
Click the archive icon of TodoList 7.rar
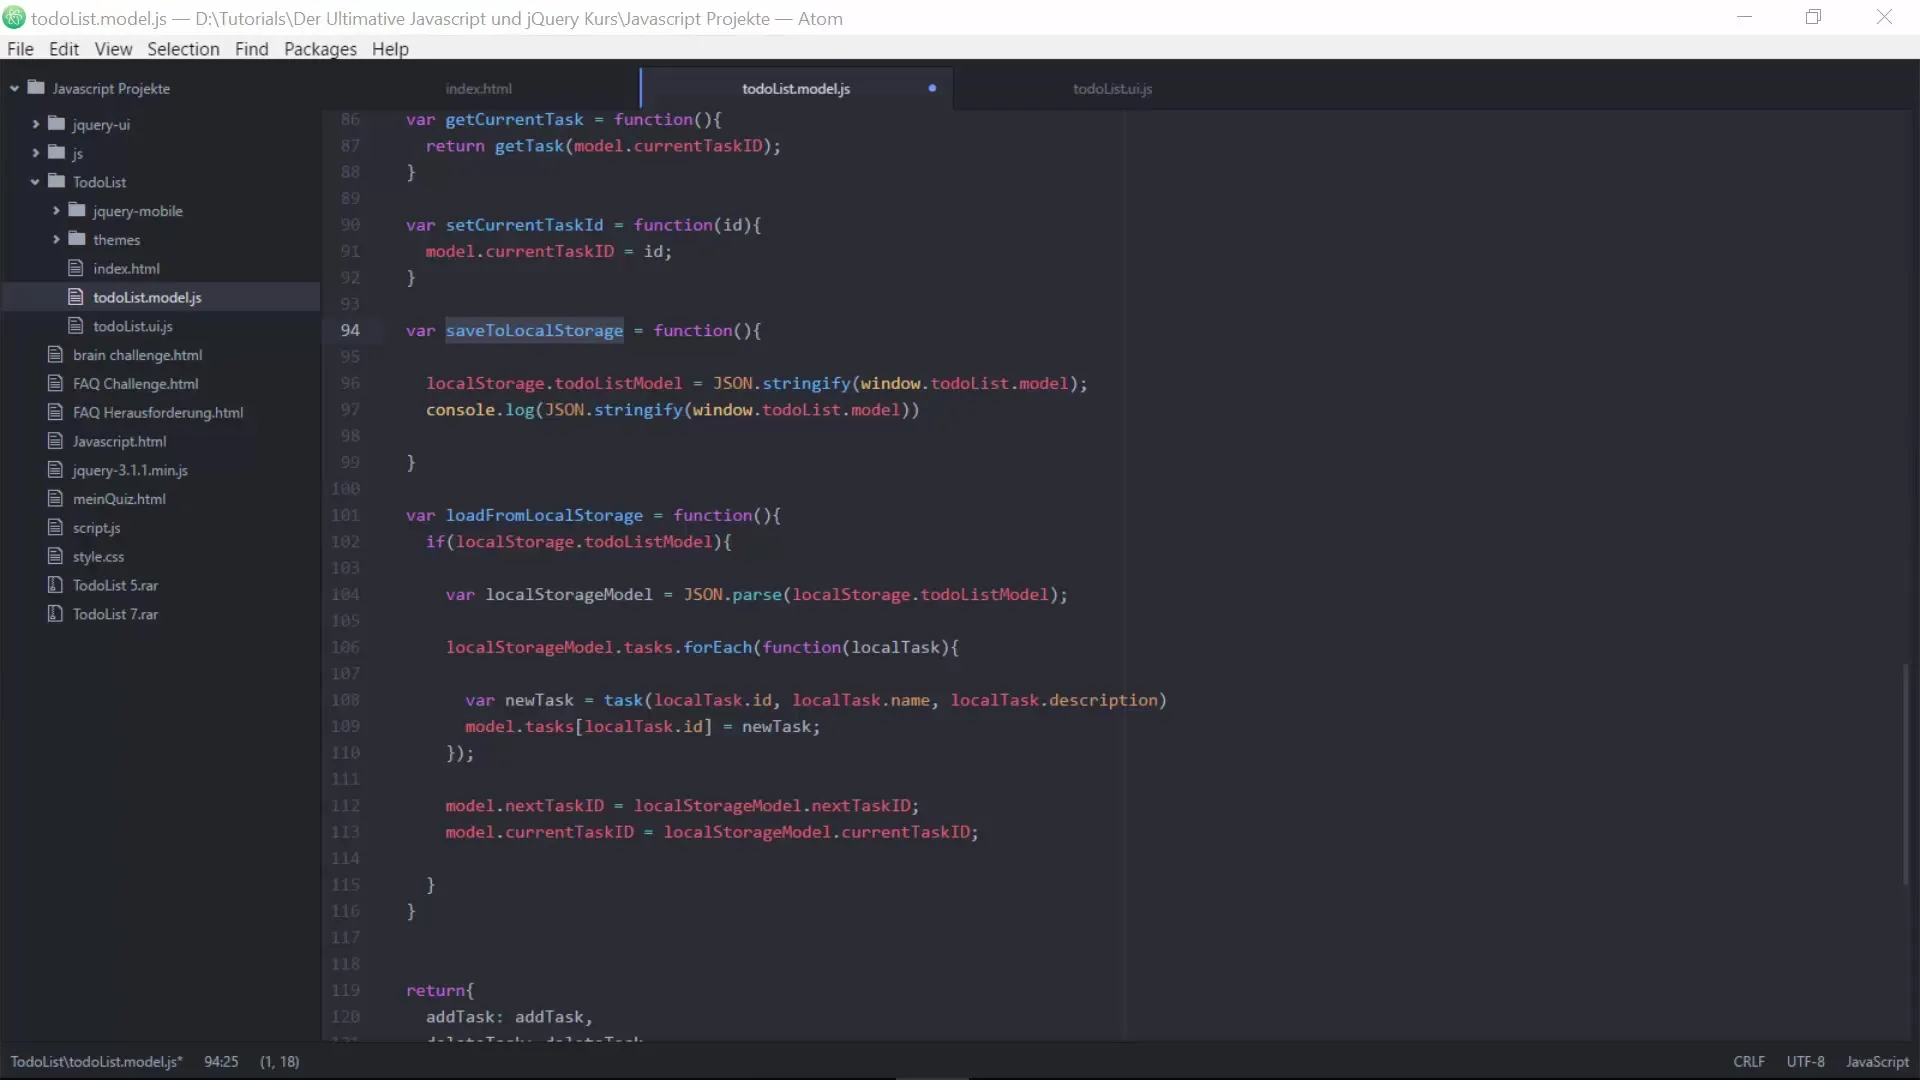(55, 614)
